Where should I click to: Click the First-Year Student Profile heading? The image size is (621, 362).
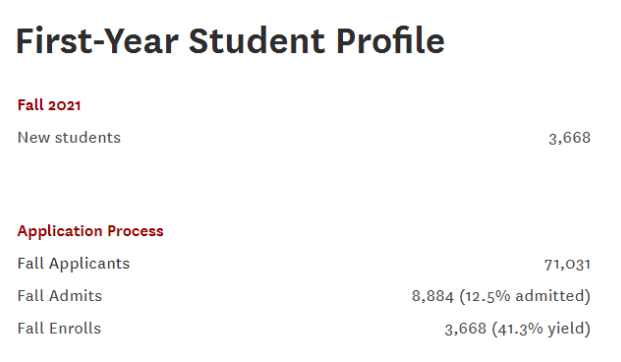(x=230, y=41)
